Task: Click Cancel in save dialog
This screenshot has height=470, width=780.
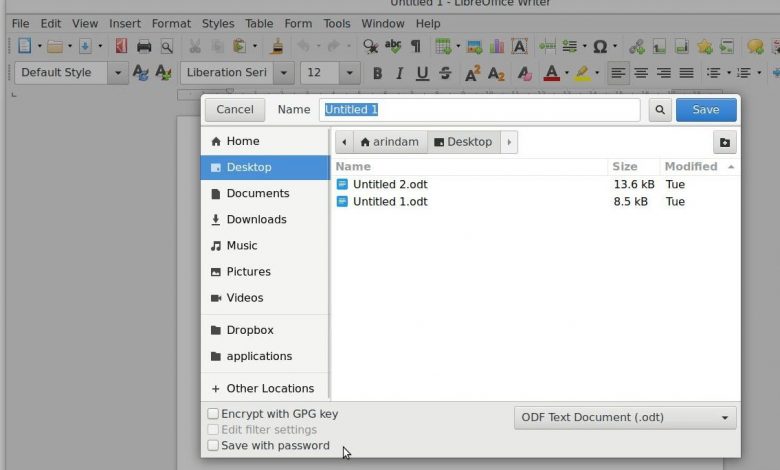Action: point(235,109)
